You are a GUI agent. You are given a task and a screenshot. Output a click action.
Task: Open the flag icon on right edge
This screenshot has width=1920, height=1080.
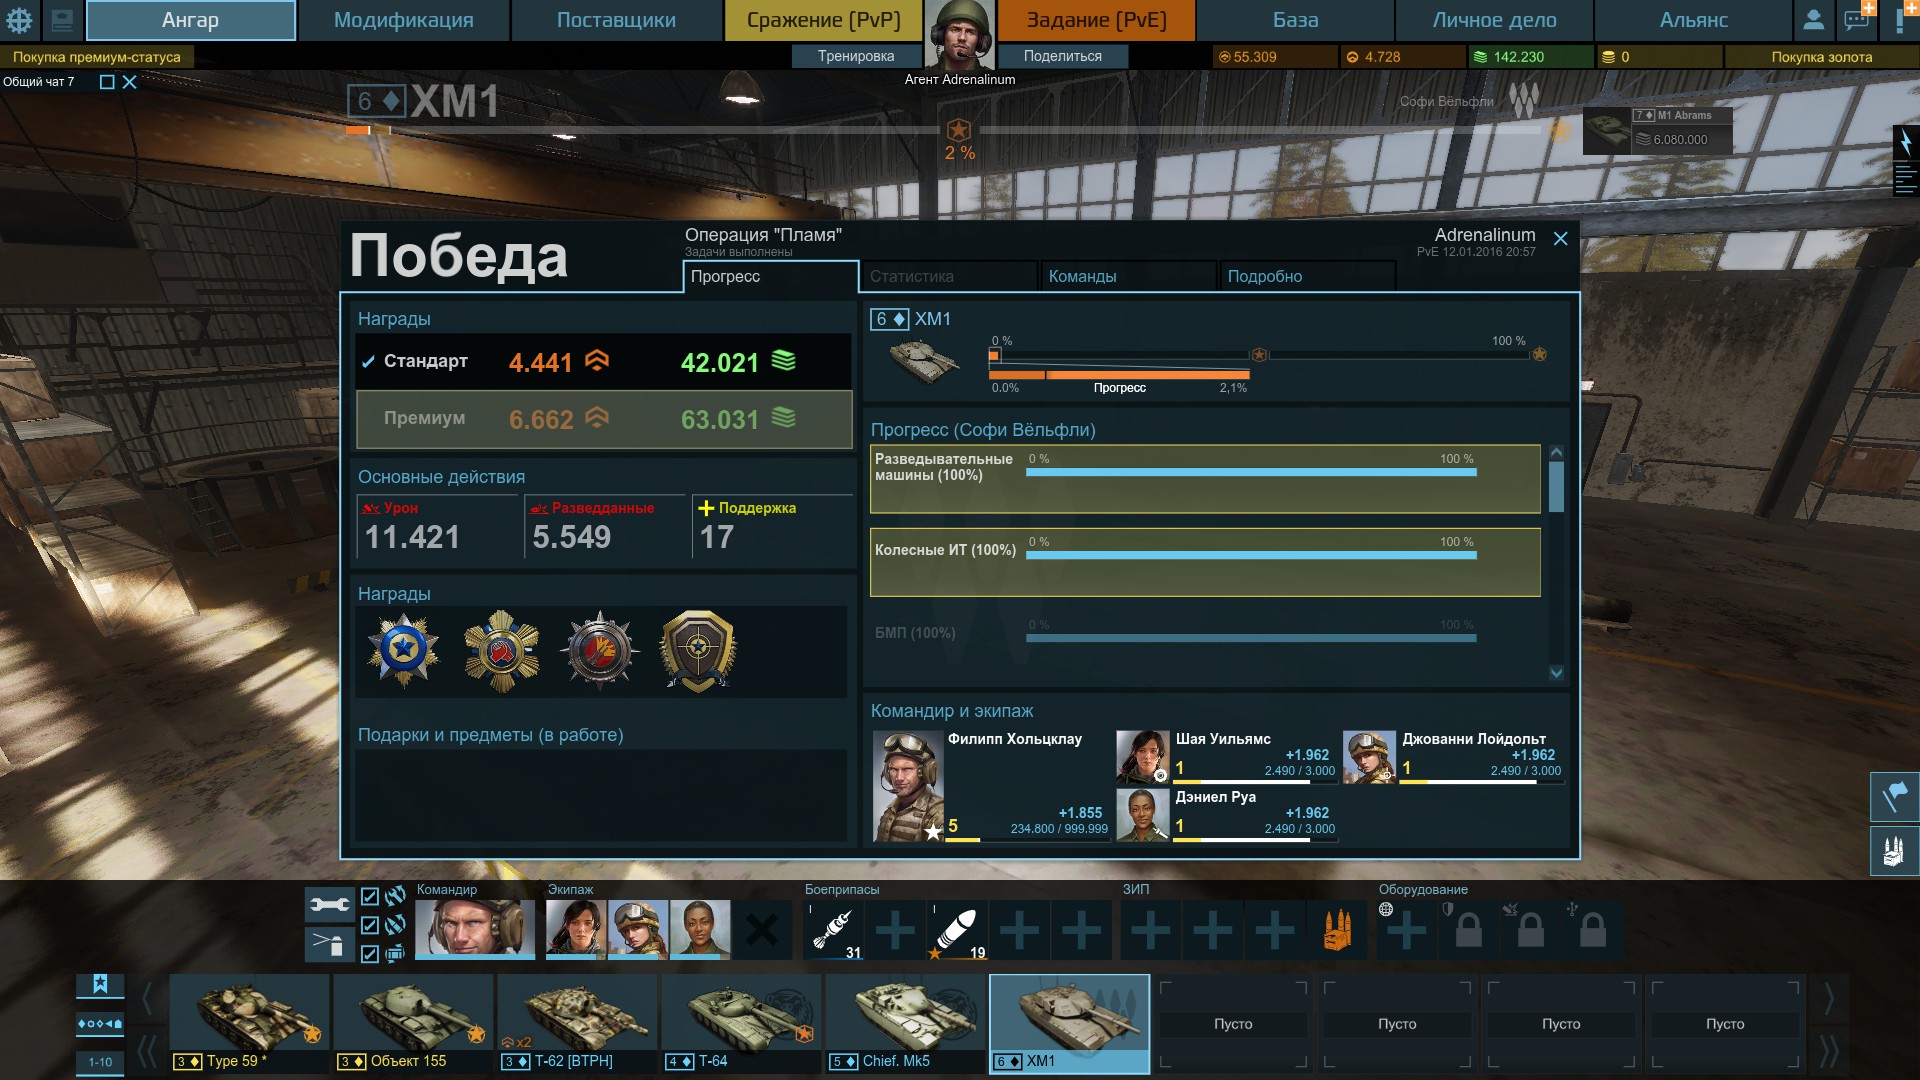[x=1894, y=797]
